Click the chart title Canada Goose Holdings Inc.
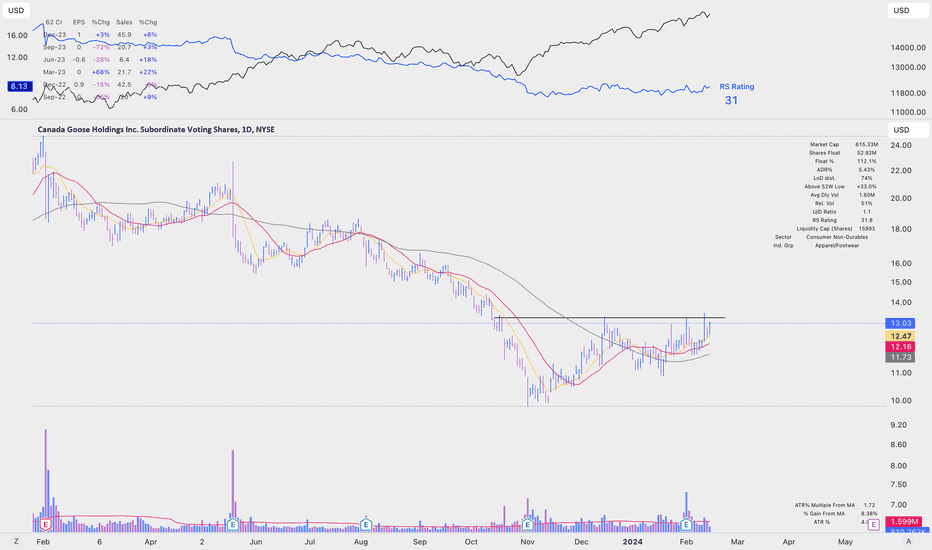 click(x=156, y=129)
